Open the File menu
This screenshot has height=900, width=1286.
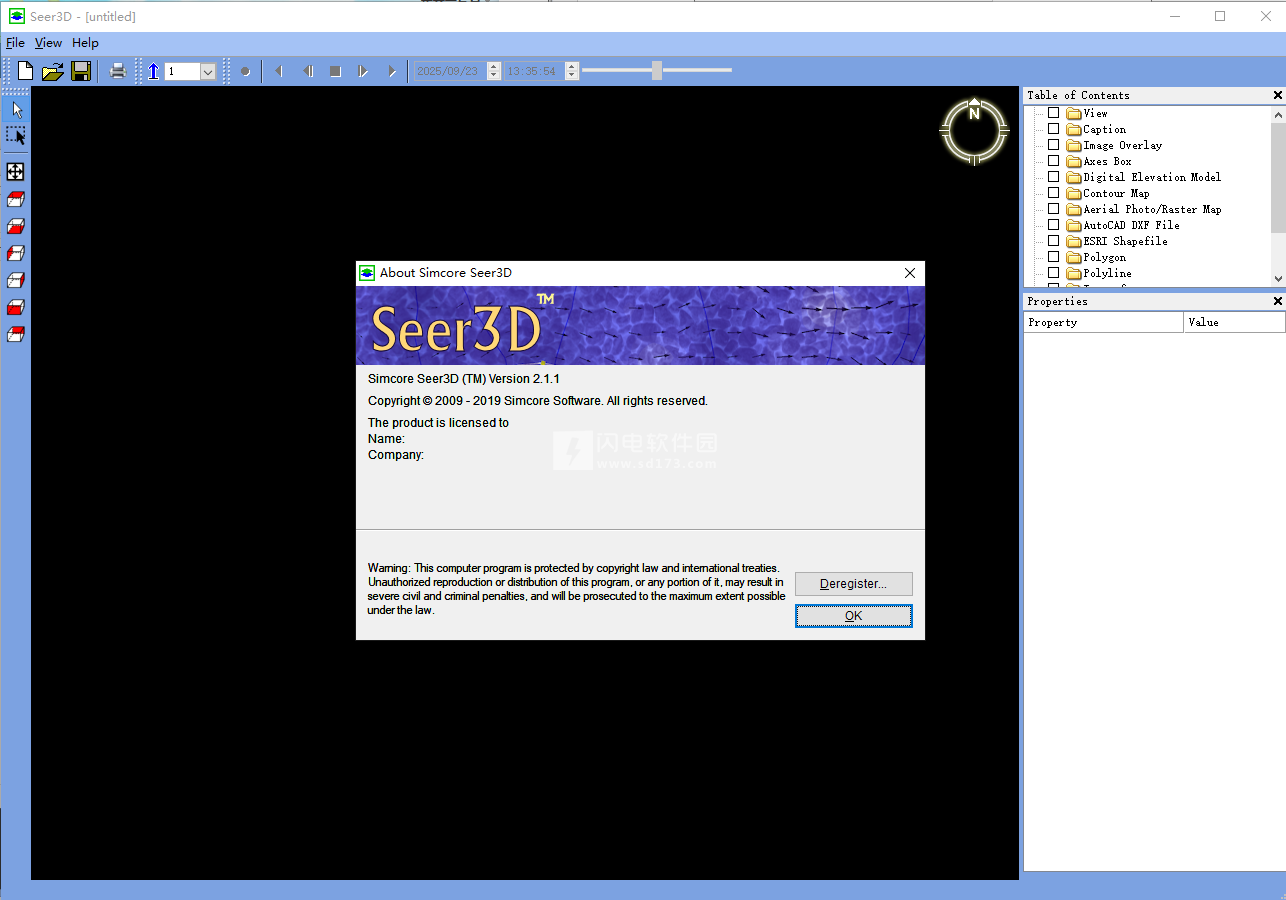coord(15,43)
